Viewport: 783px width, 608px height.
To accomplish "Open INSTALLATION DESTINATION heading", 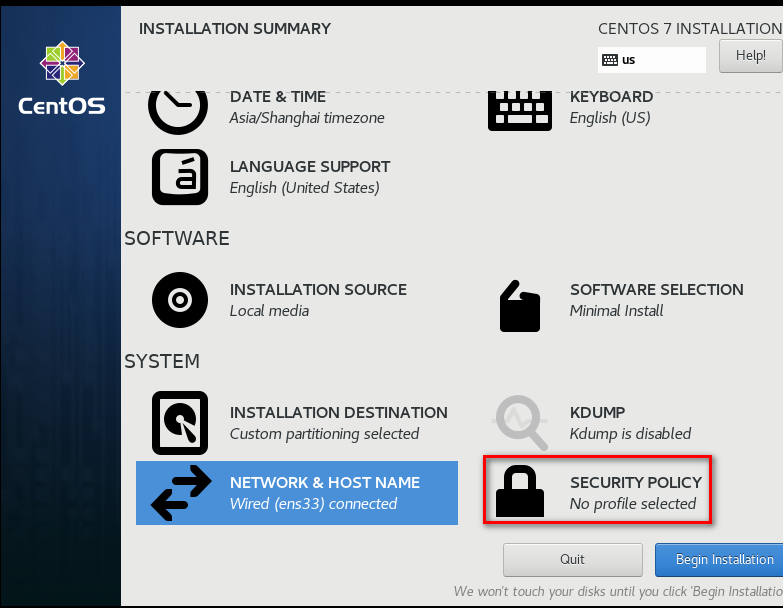I will (x=339, y=412).
